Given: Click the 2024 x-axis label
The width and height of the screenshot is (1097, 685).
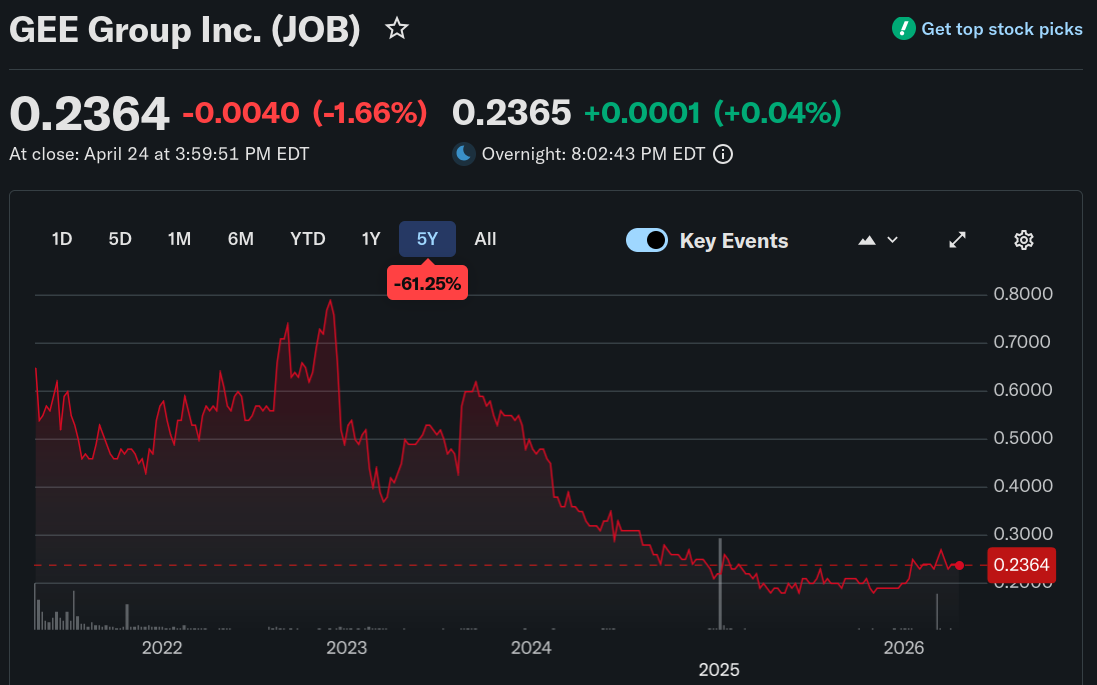Looking at the screenshot, I should point(531,648).
